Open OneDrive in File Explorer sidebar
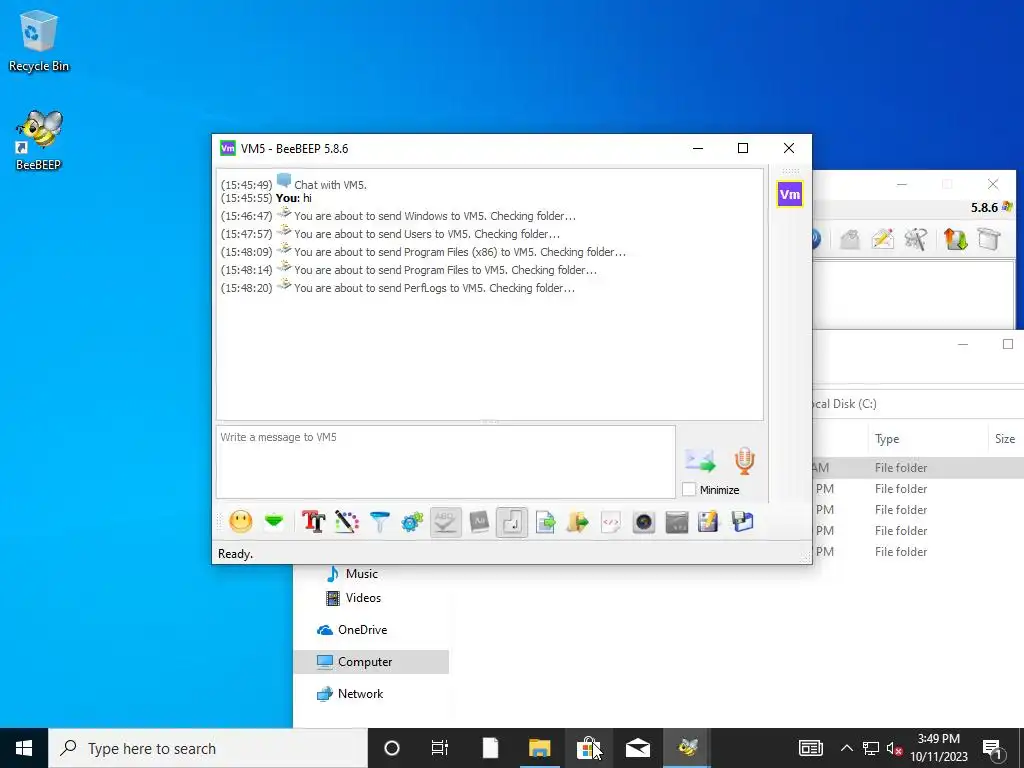The image size is (1024, 768). (362, 630)
